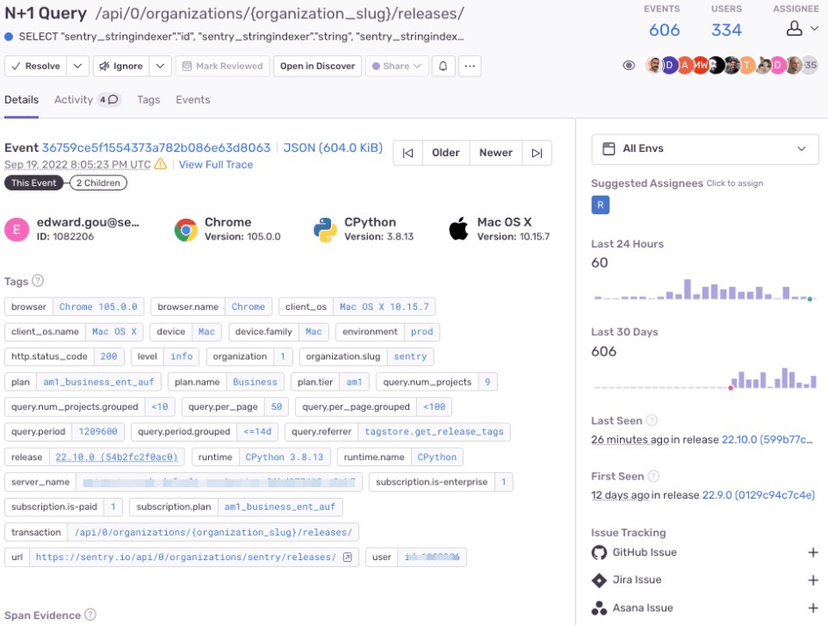Expand the Ignore options dropdown arrow
This screenshot has width=828, height=625.
click(160, 66)
